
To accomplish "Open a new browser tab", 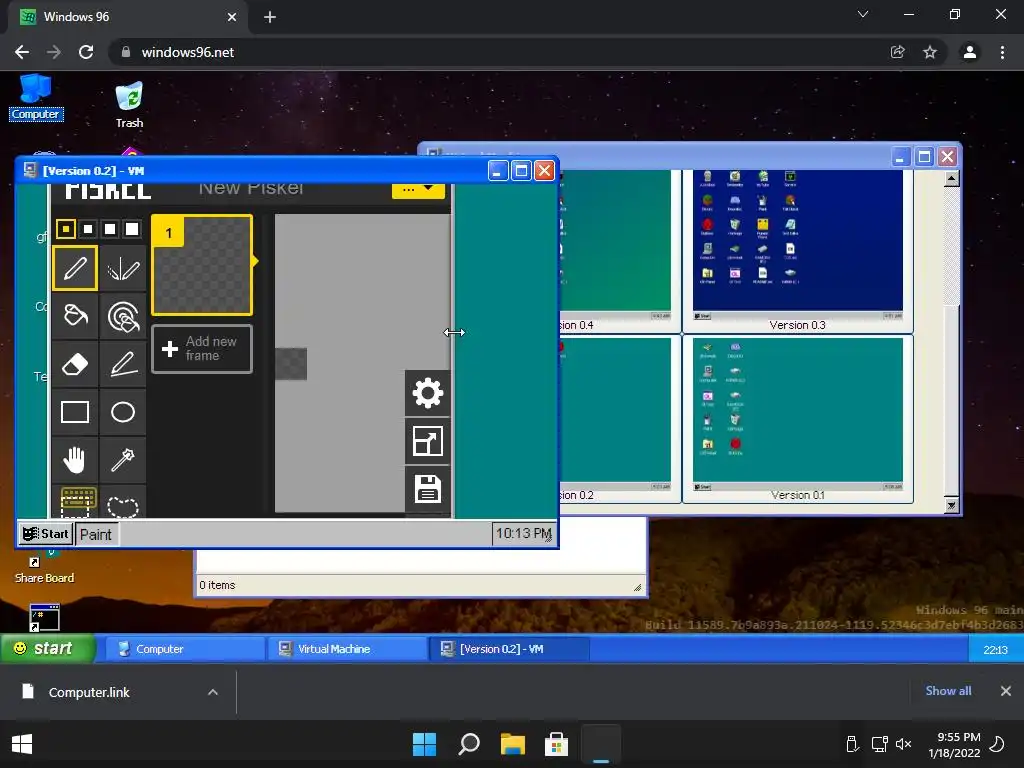I will (270, 17).
